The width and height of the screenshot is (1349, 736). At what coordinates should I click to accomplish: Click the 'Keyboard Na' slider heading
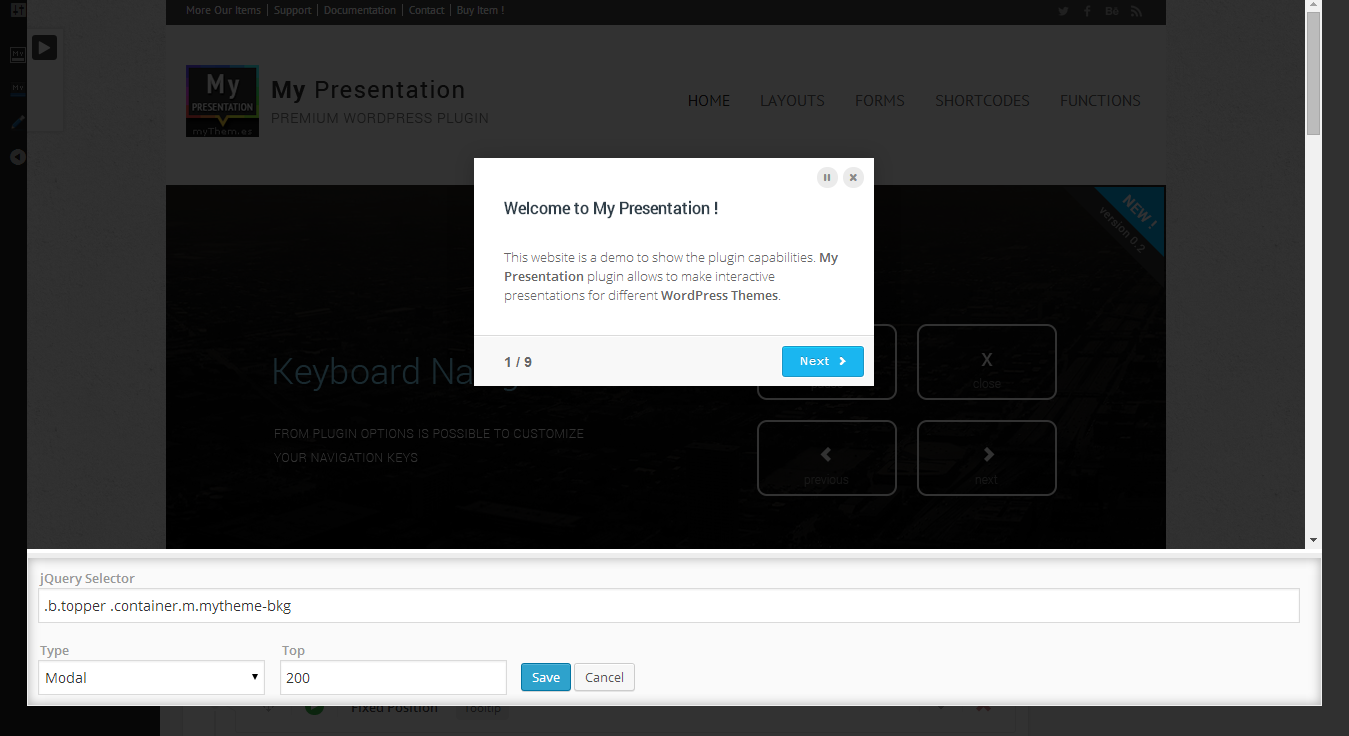pyautogui.click(x=372, y=372)
